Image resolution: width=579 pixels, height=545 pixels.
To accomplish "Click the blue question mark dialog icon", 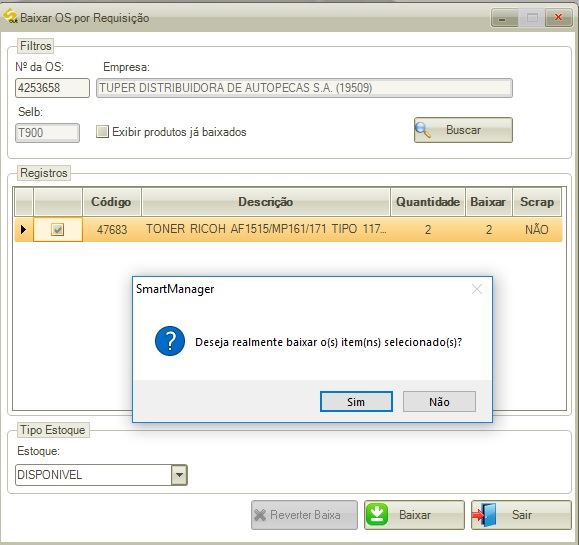I will [170, 341].
